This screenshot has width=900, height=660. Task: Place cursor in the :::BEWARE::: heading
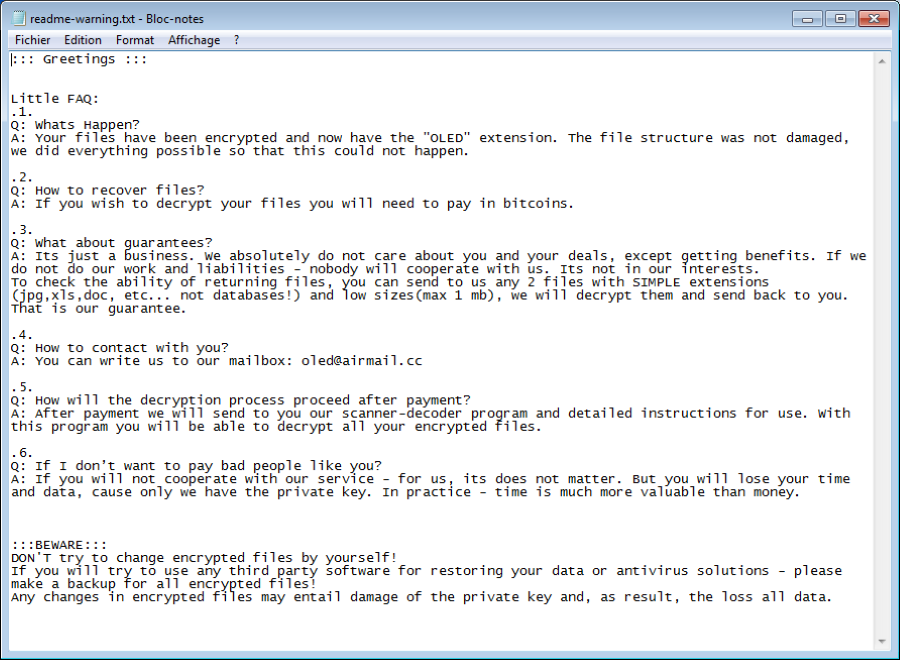(59, 545)
